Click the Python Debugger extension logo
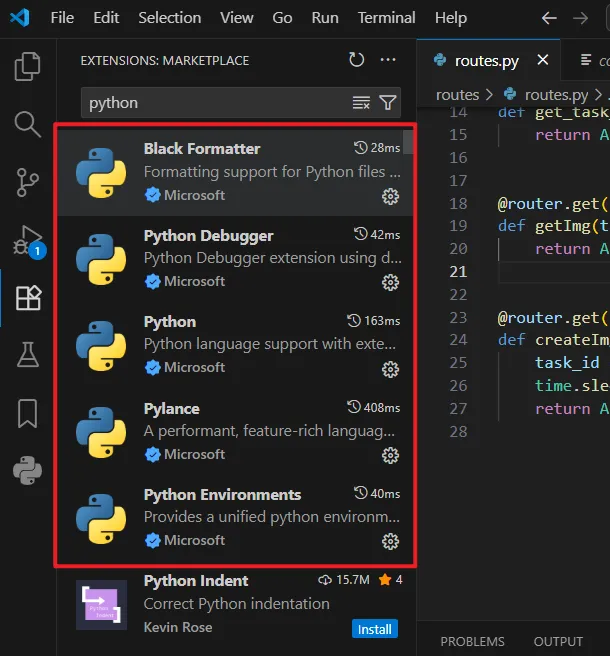This screenshot has height=656, width=610. click(x=101, y=259)
